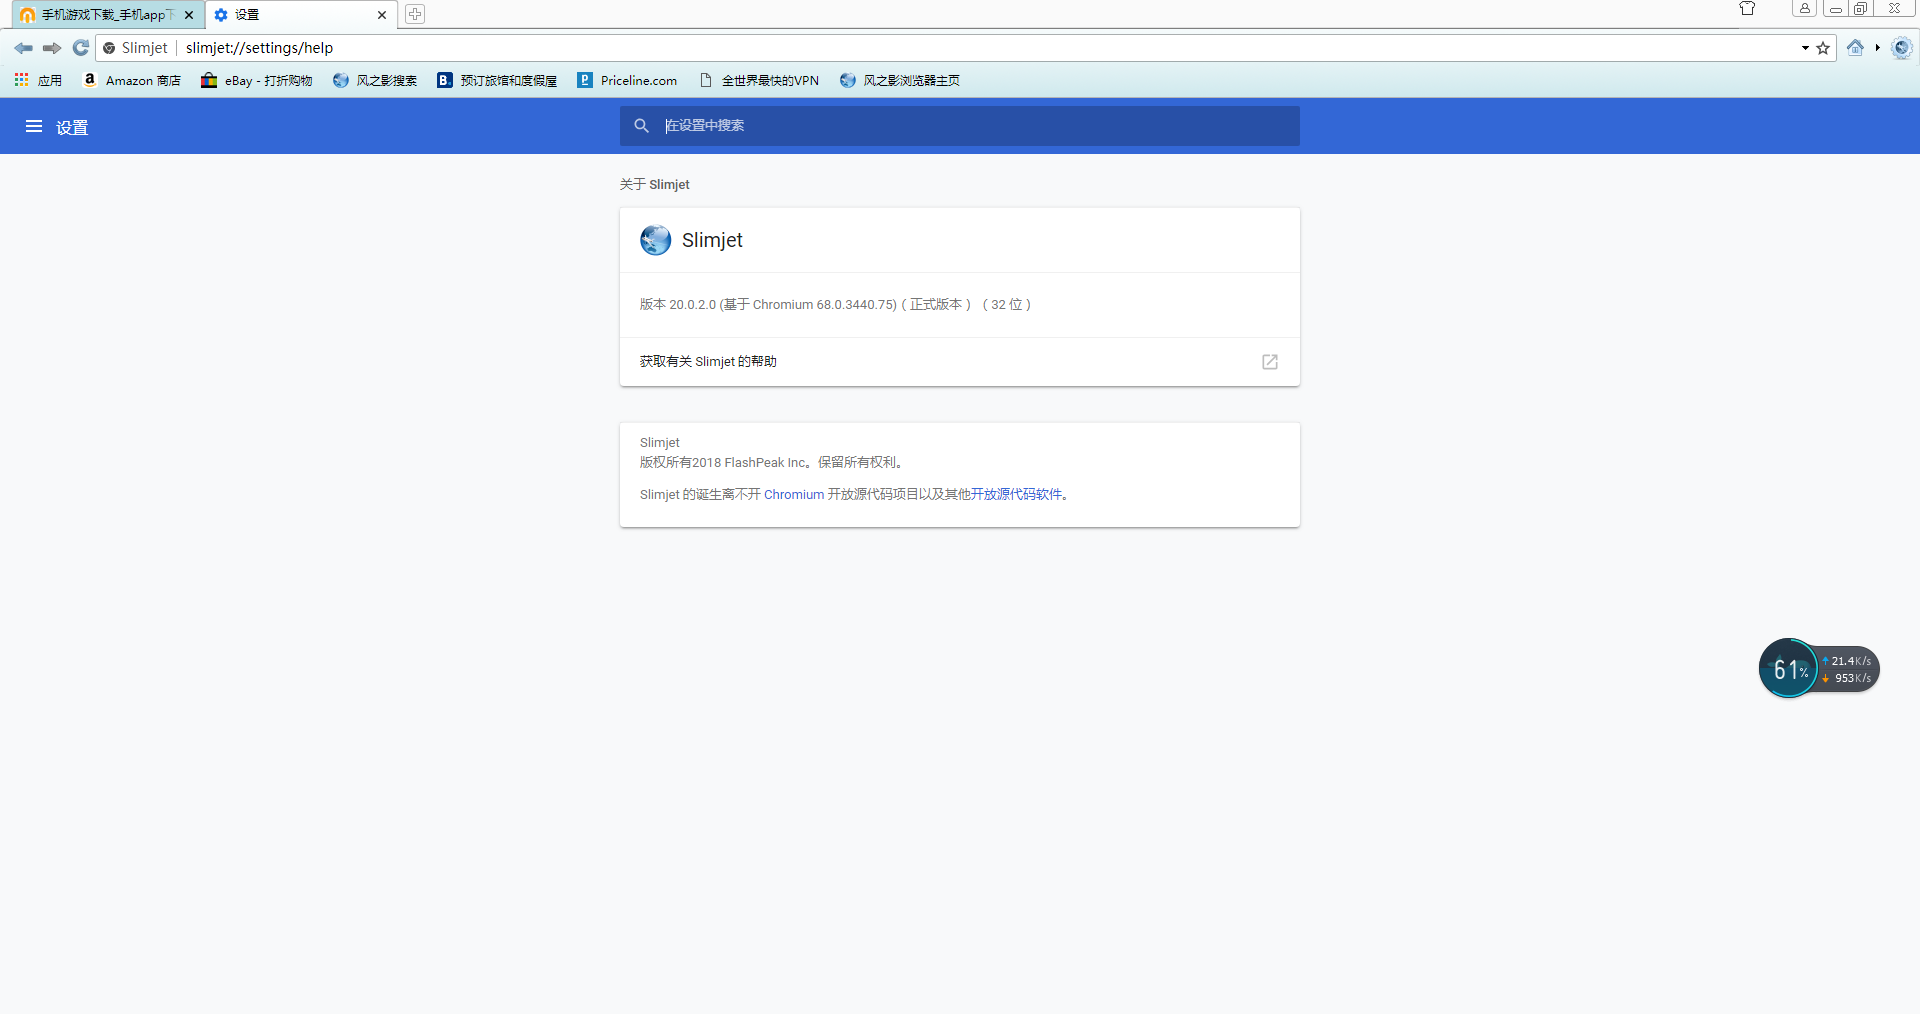This screenshot has width=1920, height=1014.
Task: Open the eBay - 打折购物 bookmark
Action: [257, 80]
